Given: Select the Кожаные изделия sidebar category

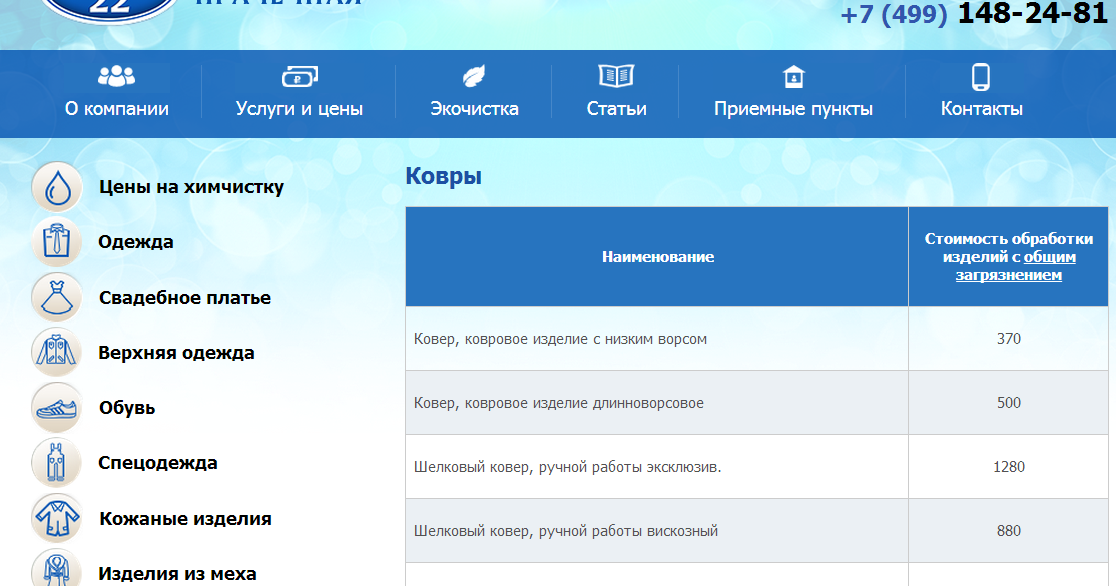Looking at the screenshot, I should [x=186, y=518].
